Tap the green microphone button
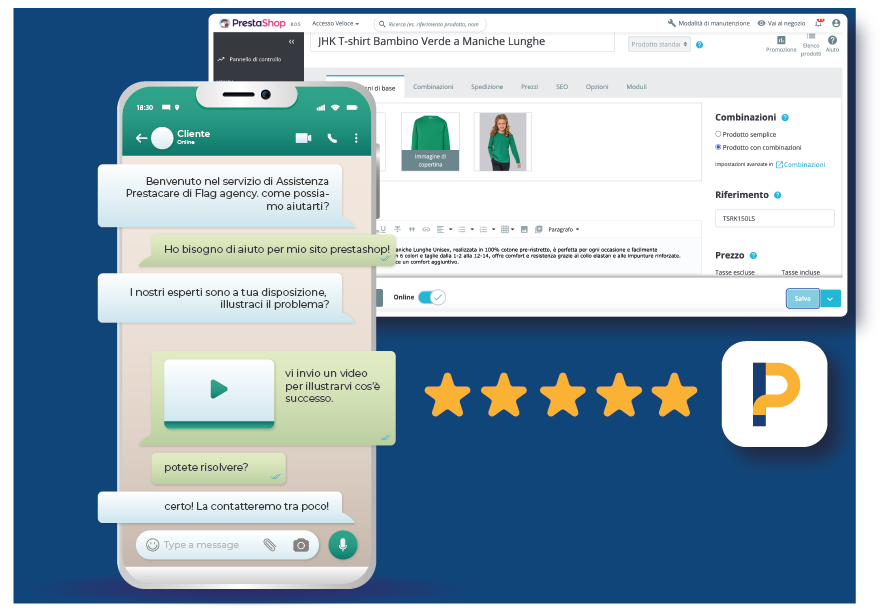The height and width of the screenshot is (614, 885). (343, 545)
